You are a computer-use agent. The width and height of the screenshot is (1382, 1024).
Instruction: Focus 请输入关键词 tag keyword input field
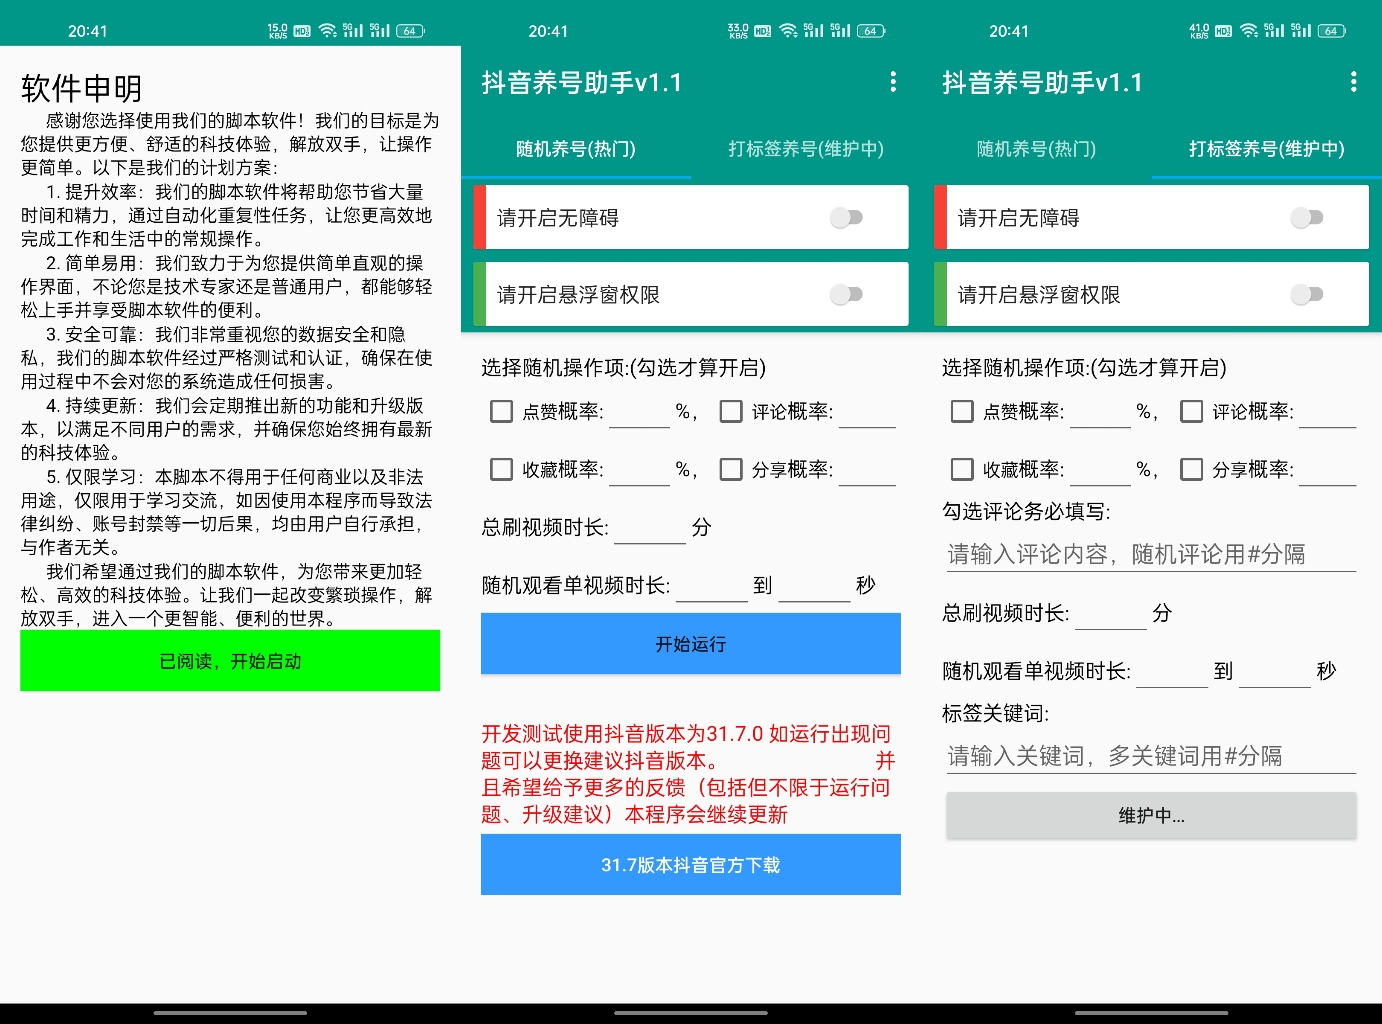pyautogui.click(x=1151, y=756)
